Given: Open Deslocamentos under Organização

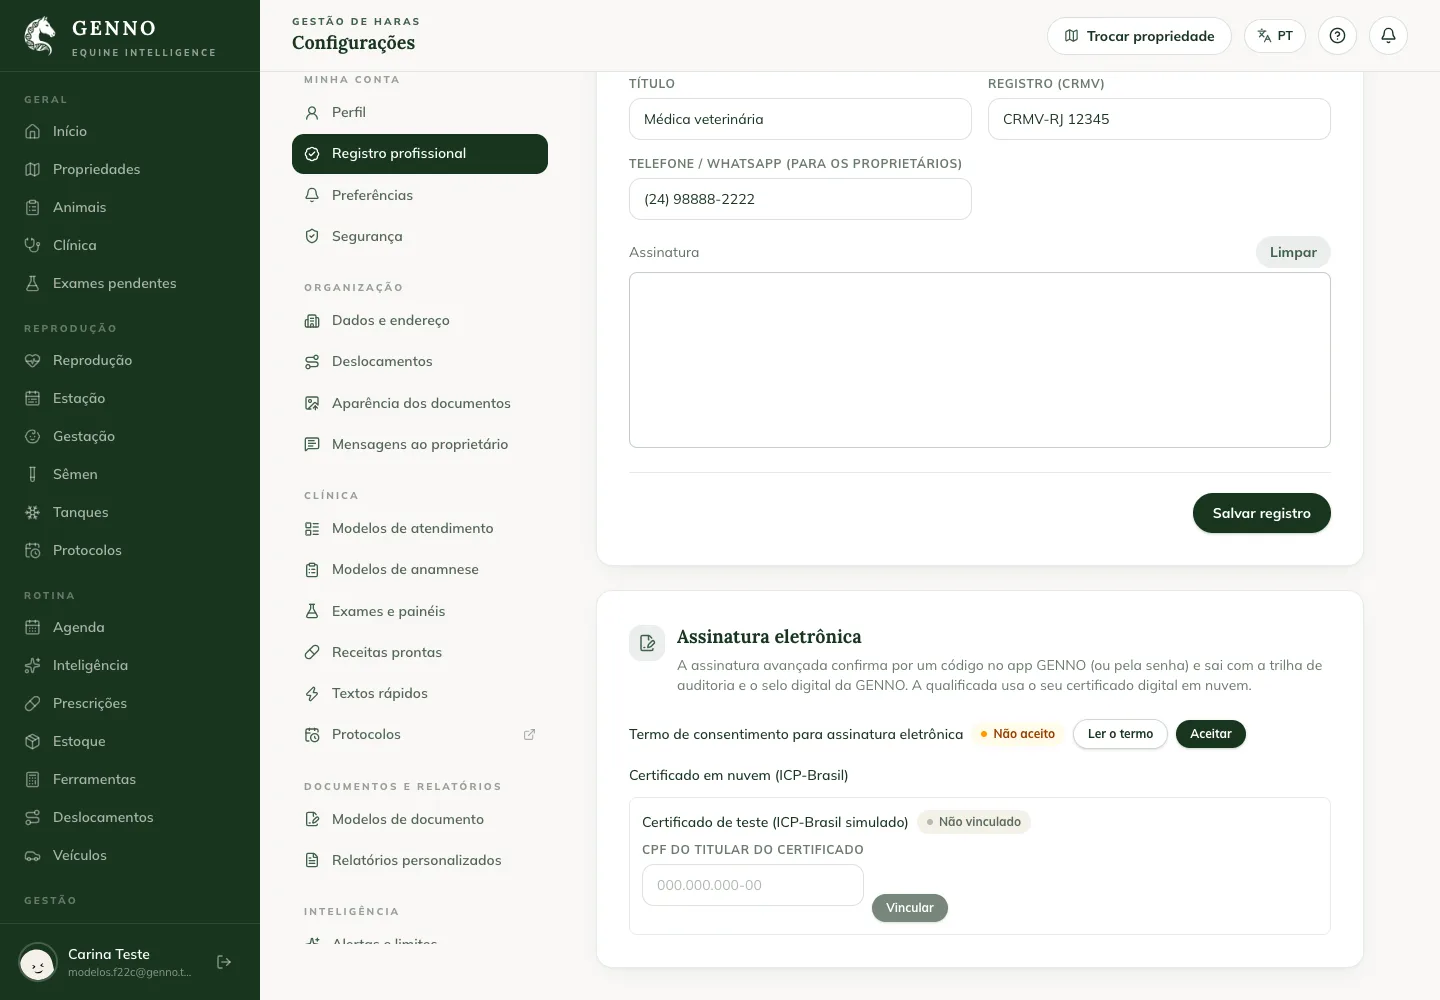Looking at the screenshot, I should coord(420,361).
